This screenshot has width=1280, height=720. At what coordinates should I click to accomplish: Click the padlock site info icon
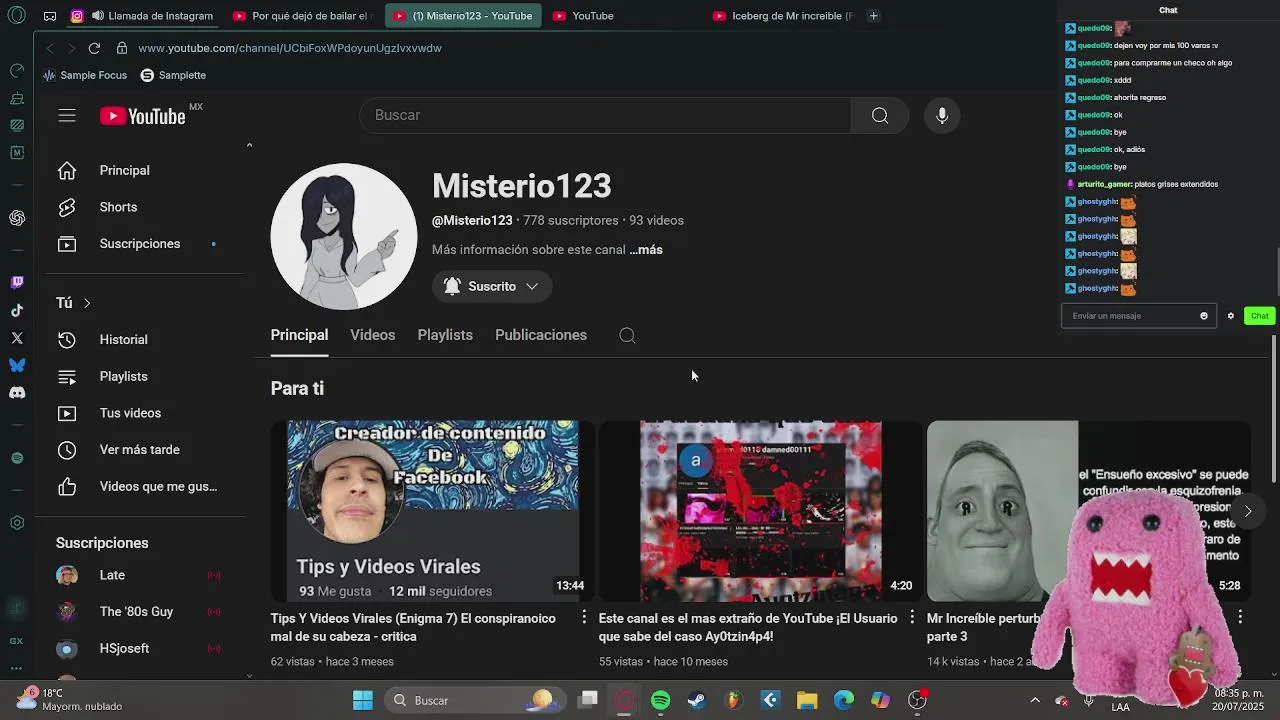click(121, 48)
